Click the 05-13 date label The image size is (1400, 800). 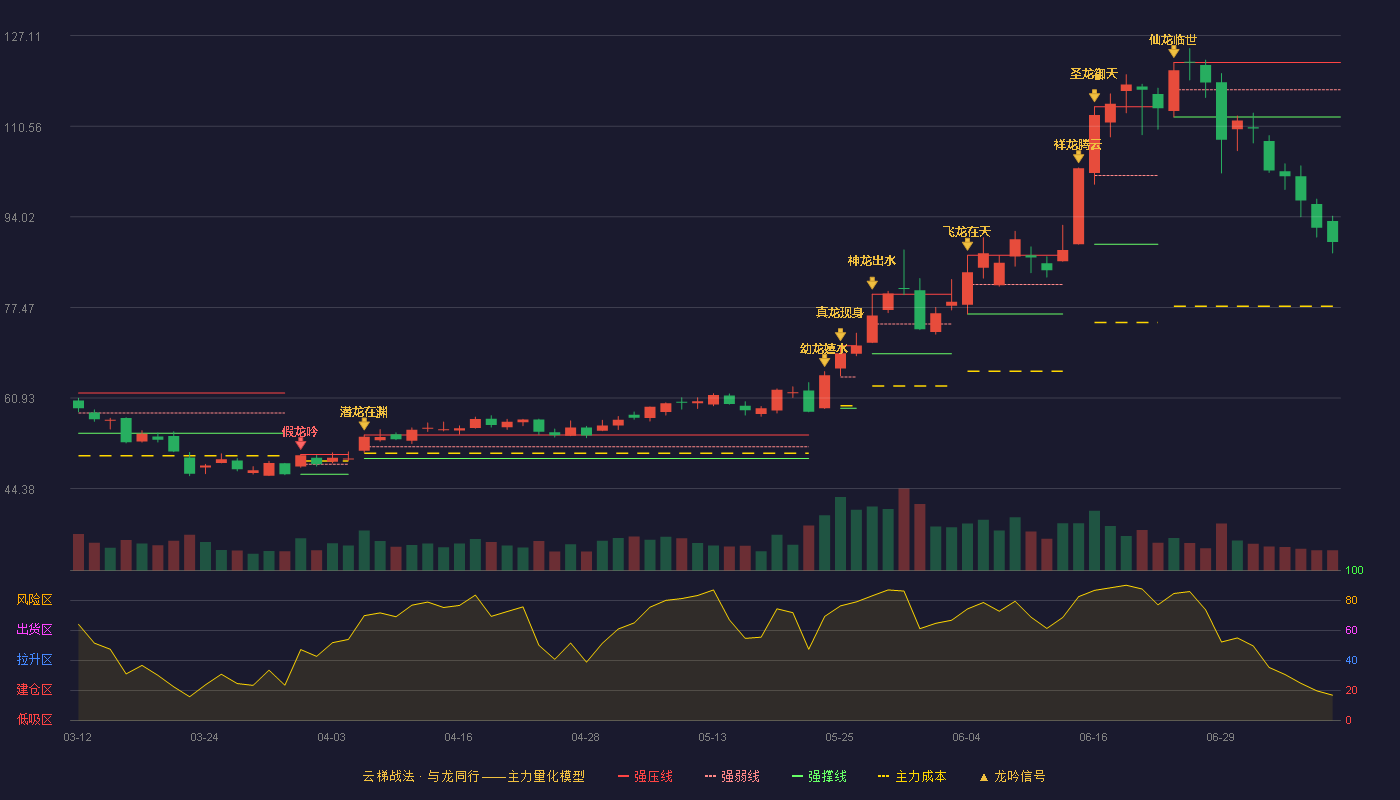(712, 737)
